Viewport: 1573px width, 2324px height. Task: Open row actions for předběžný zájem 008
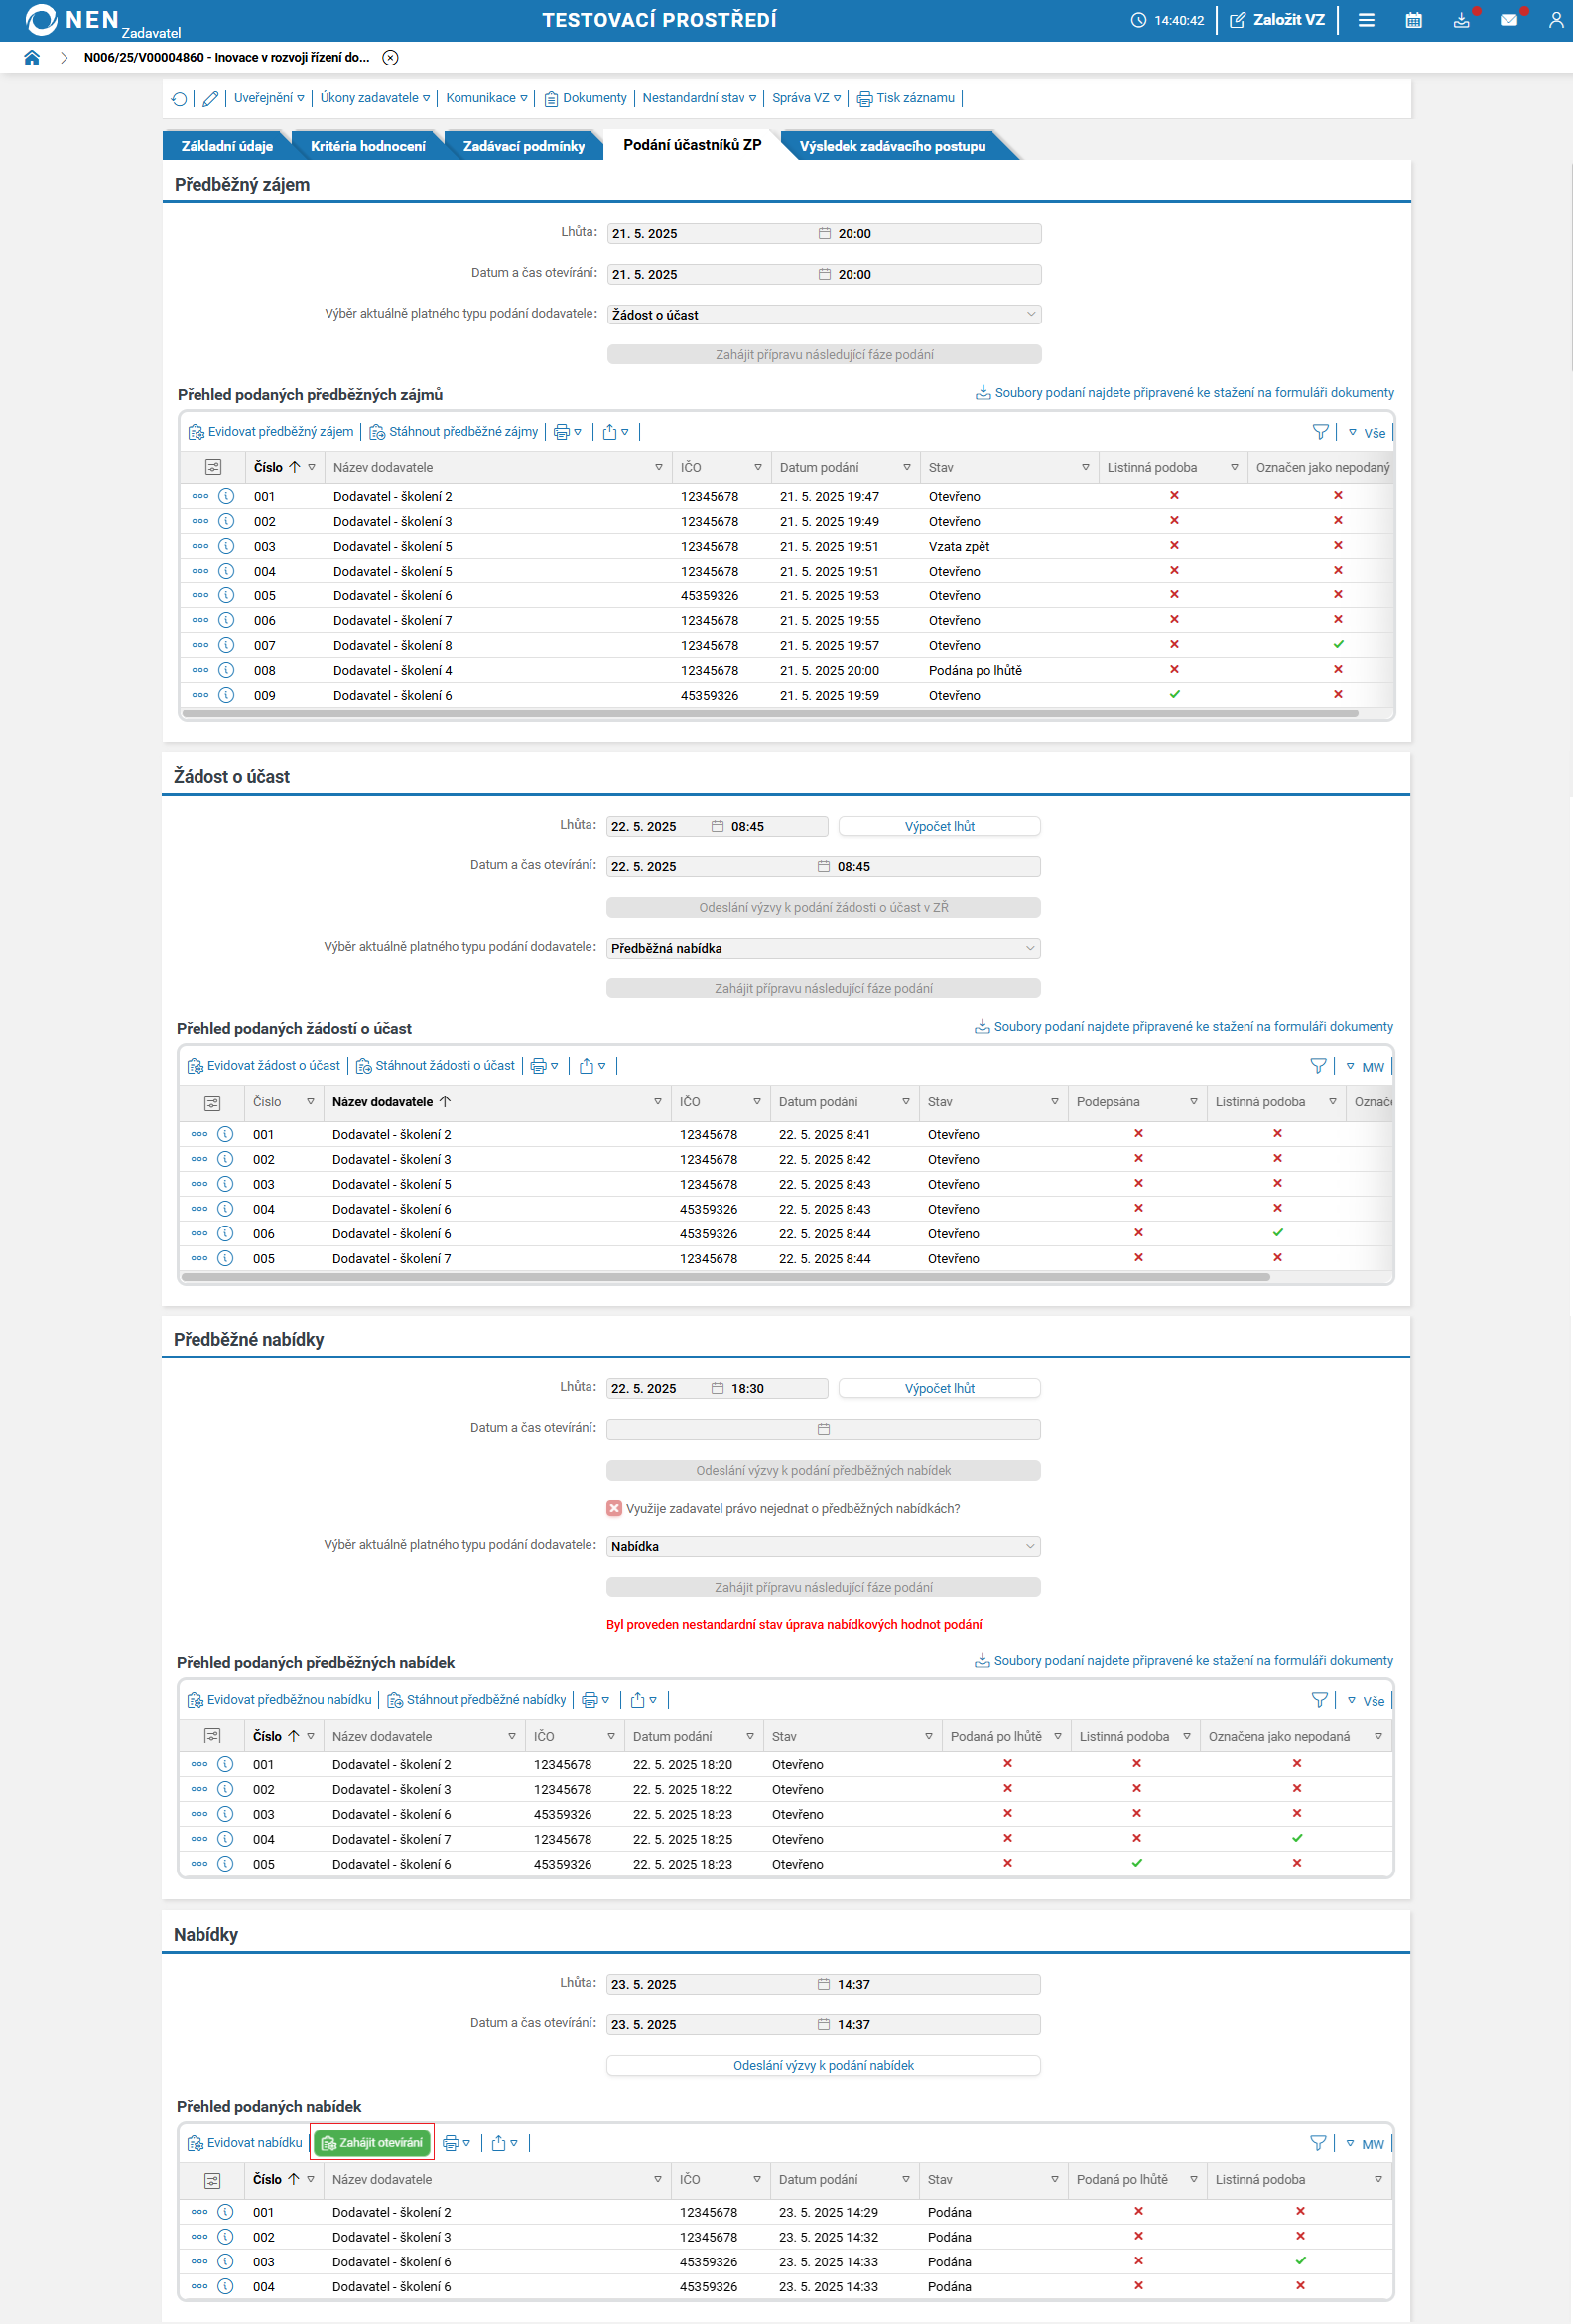pos(200,670)
